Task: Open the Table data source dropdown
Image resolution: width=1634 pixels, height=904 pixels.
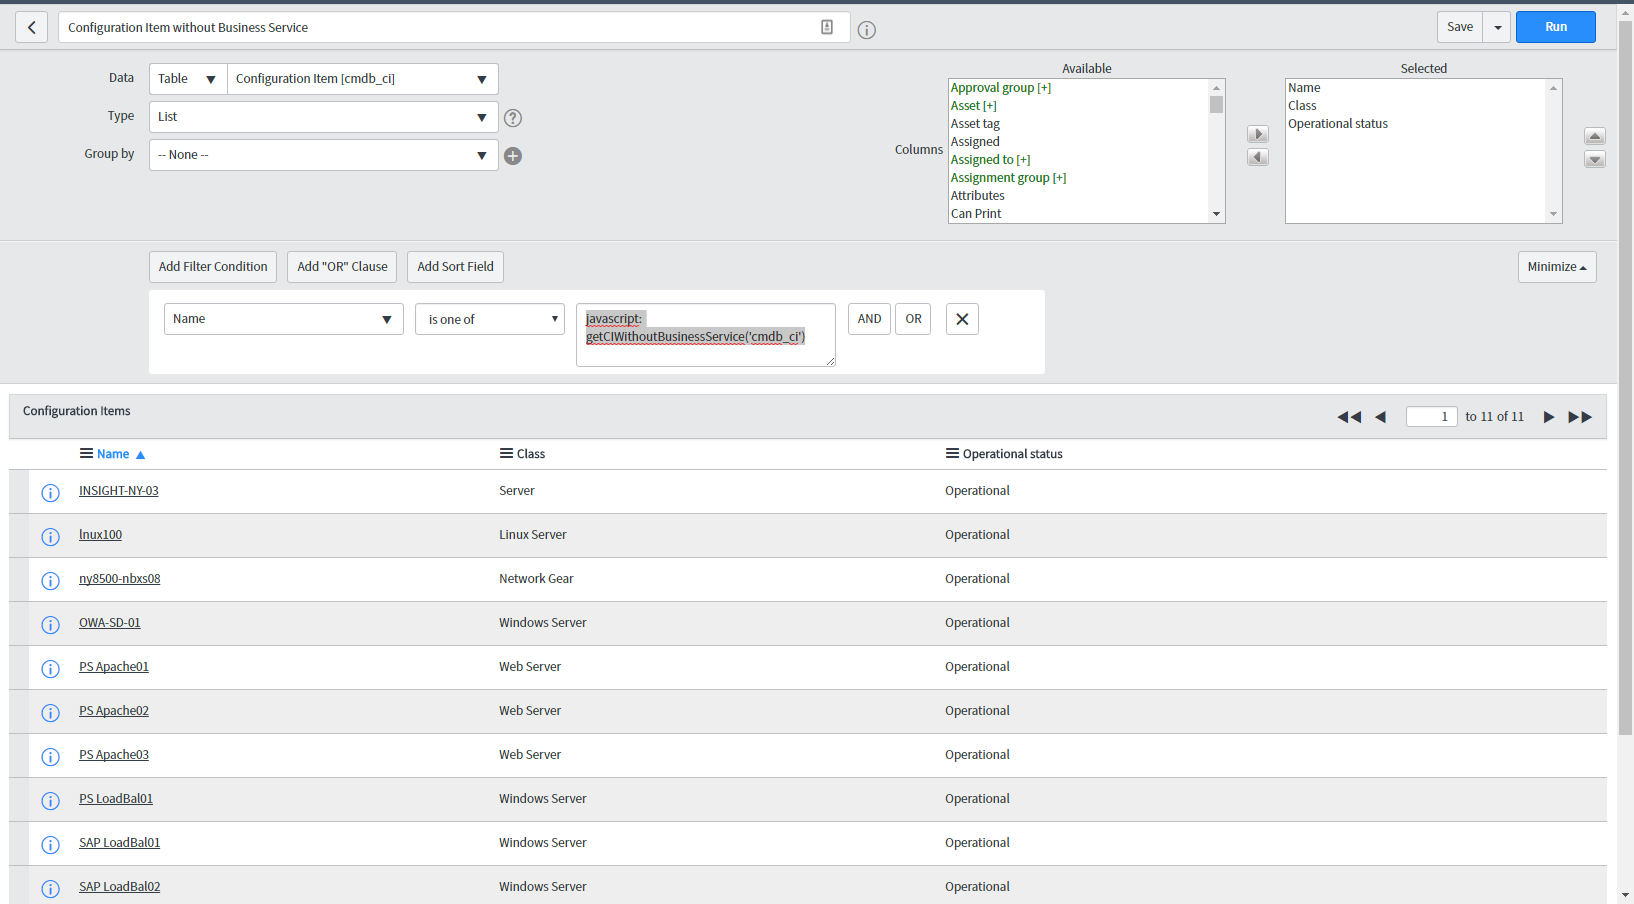Action: click(187, 78)
